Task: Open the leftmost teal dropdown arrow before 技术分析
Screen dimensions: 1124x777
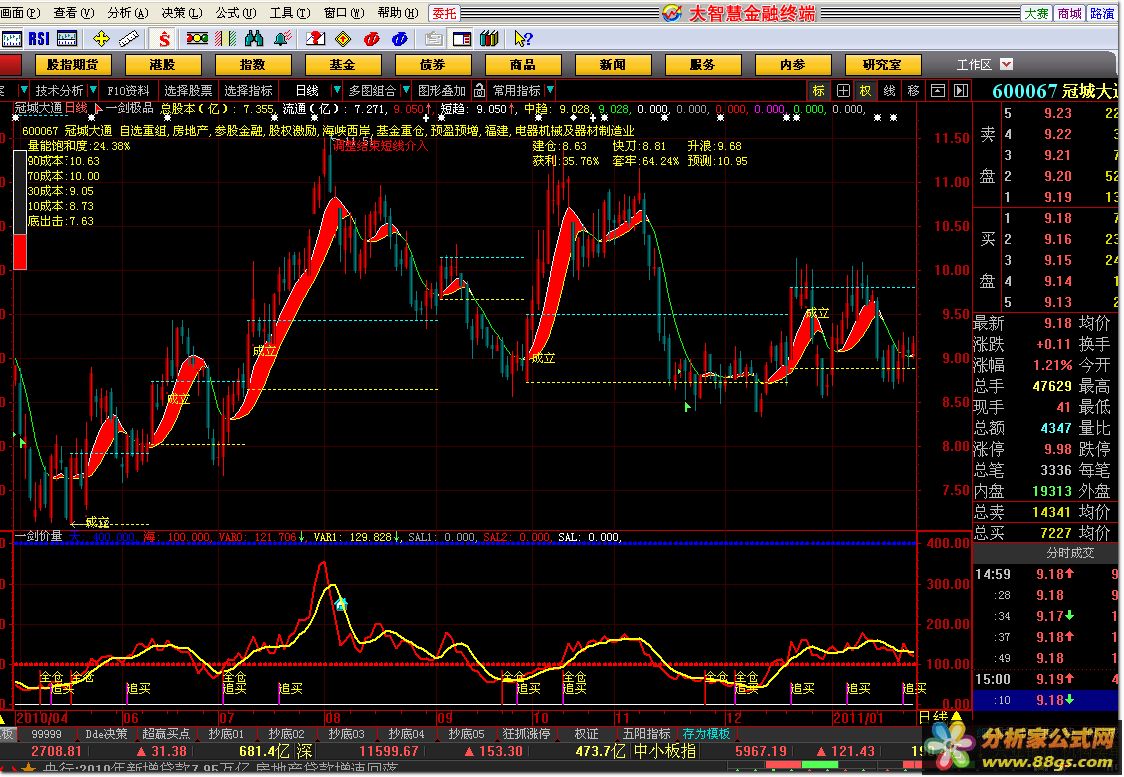Action: pos(24,90)
